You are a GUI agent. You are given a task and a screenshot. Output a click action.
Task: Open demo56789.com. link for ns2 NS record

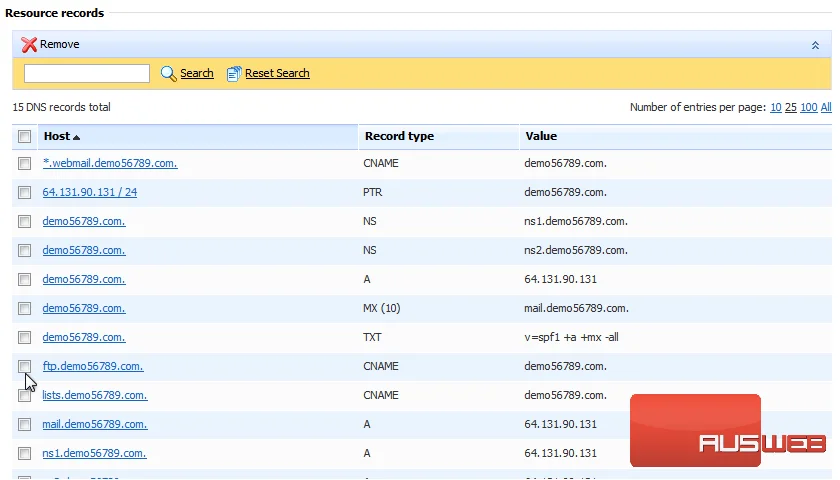click(x=84, y=250)
